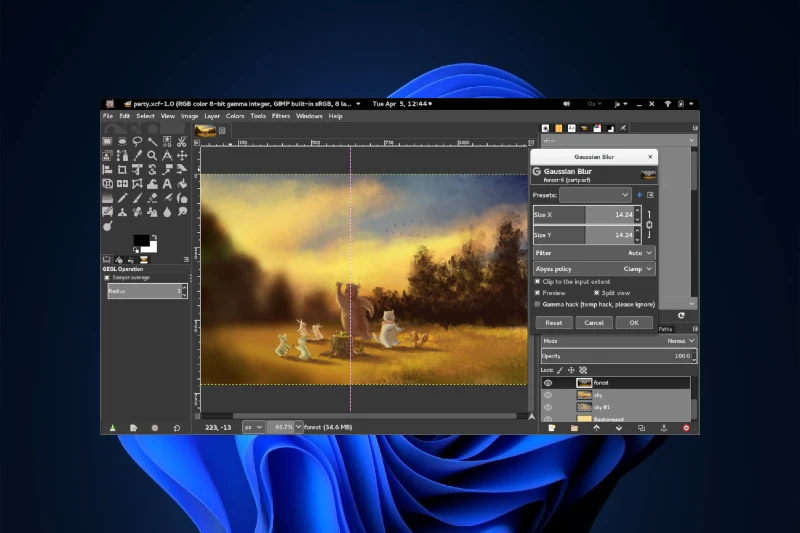Image resolution: width=800 pixels, height=533 pixels.
Task: Toggle visibility of the sky layer
Action: point(548,395)
